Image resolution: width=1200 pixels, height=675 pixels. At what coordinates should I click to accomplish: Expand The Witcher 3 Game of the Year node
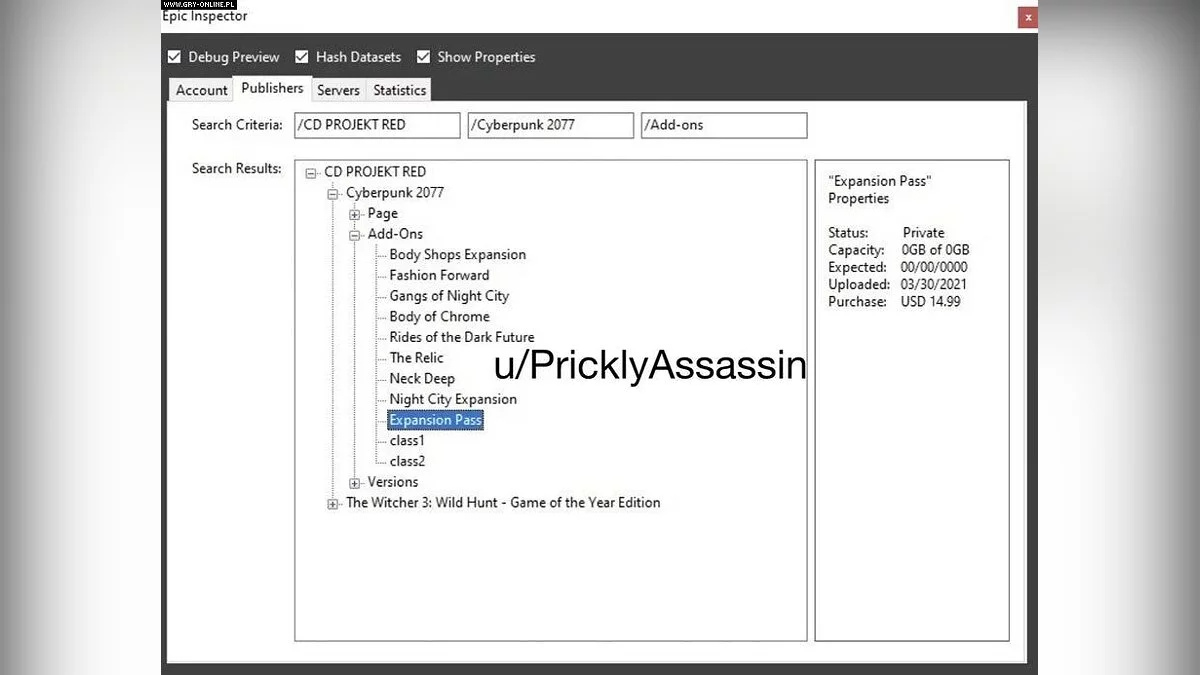tap(333, 504)
